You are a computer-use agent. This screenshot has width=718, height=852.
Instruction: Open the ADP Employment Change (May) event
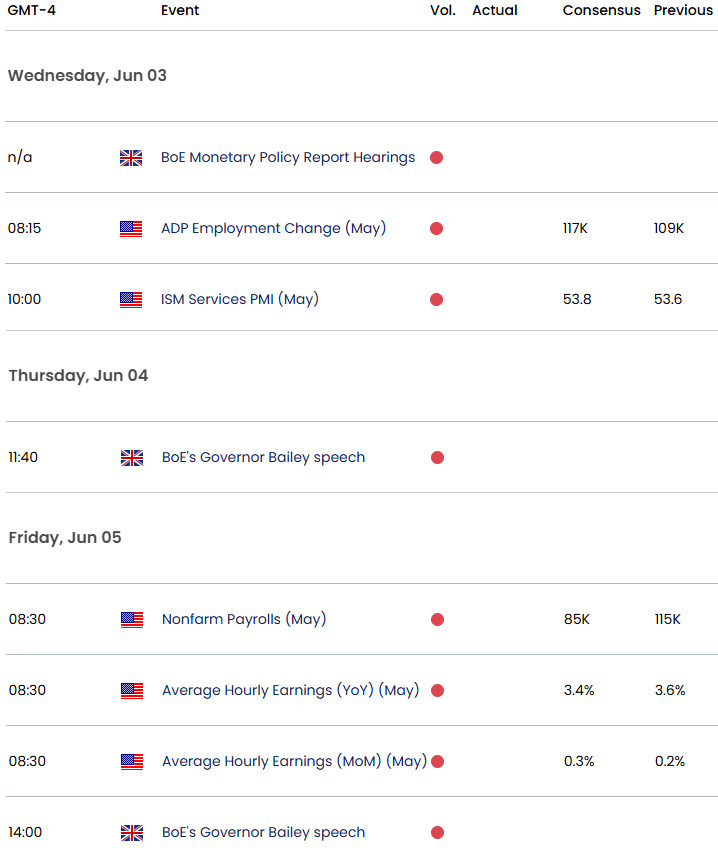[273, 228]
